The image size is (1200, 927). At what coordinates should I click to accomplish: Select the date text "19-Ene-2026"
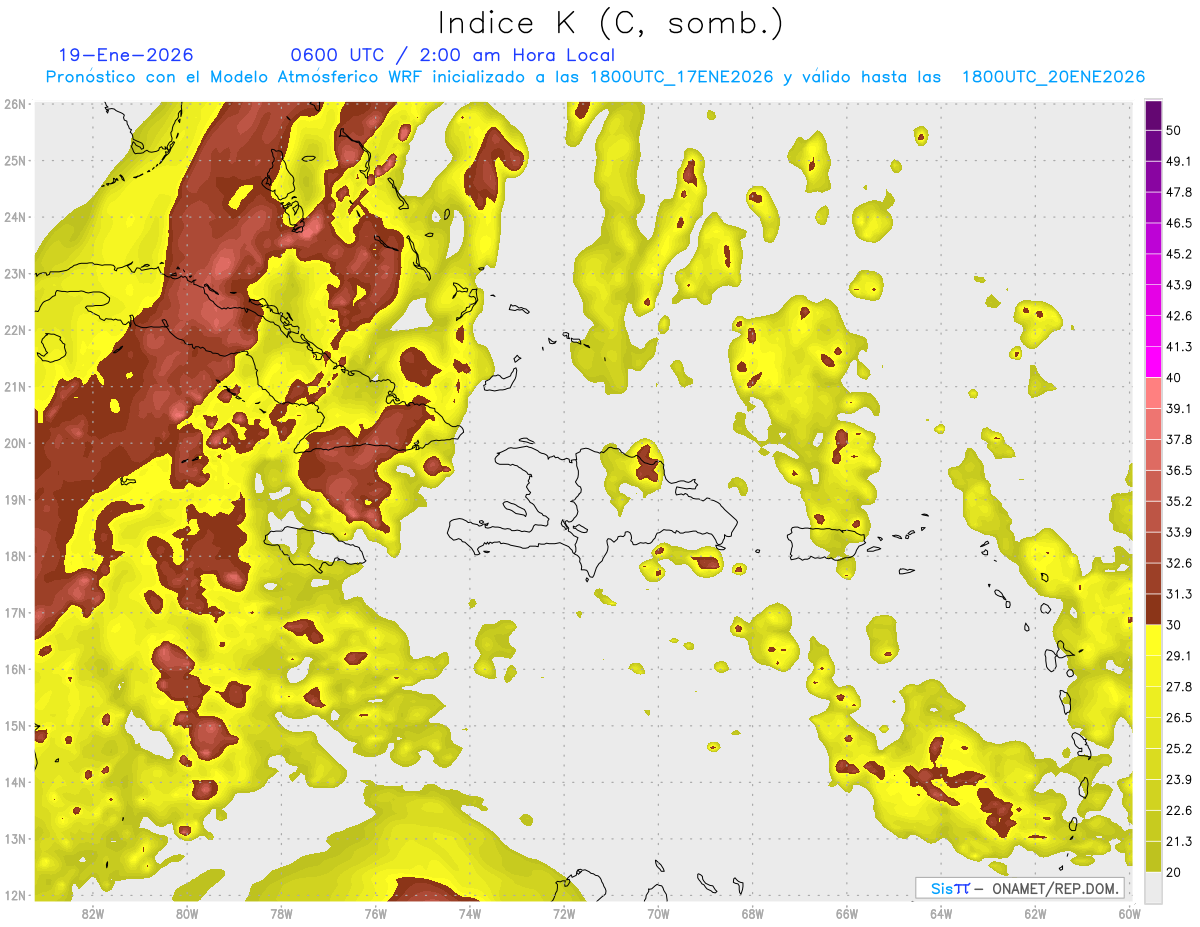126,55
